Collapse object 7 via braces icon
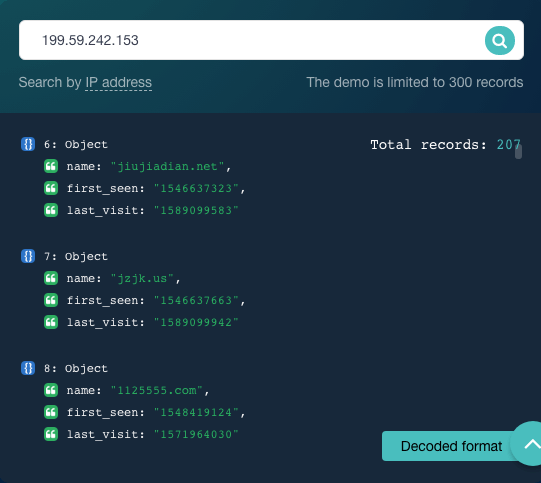 pos(28,256)
